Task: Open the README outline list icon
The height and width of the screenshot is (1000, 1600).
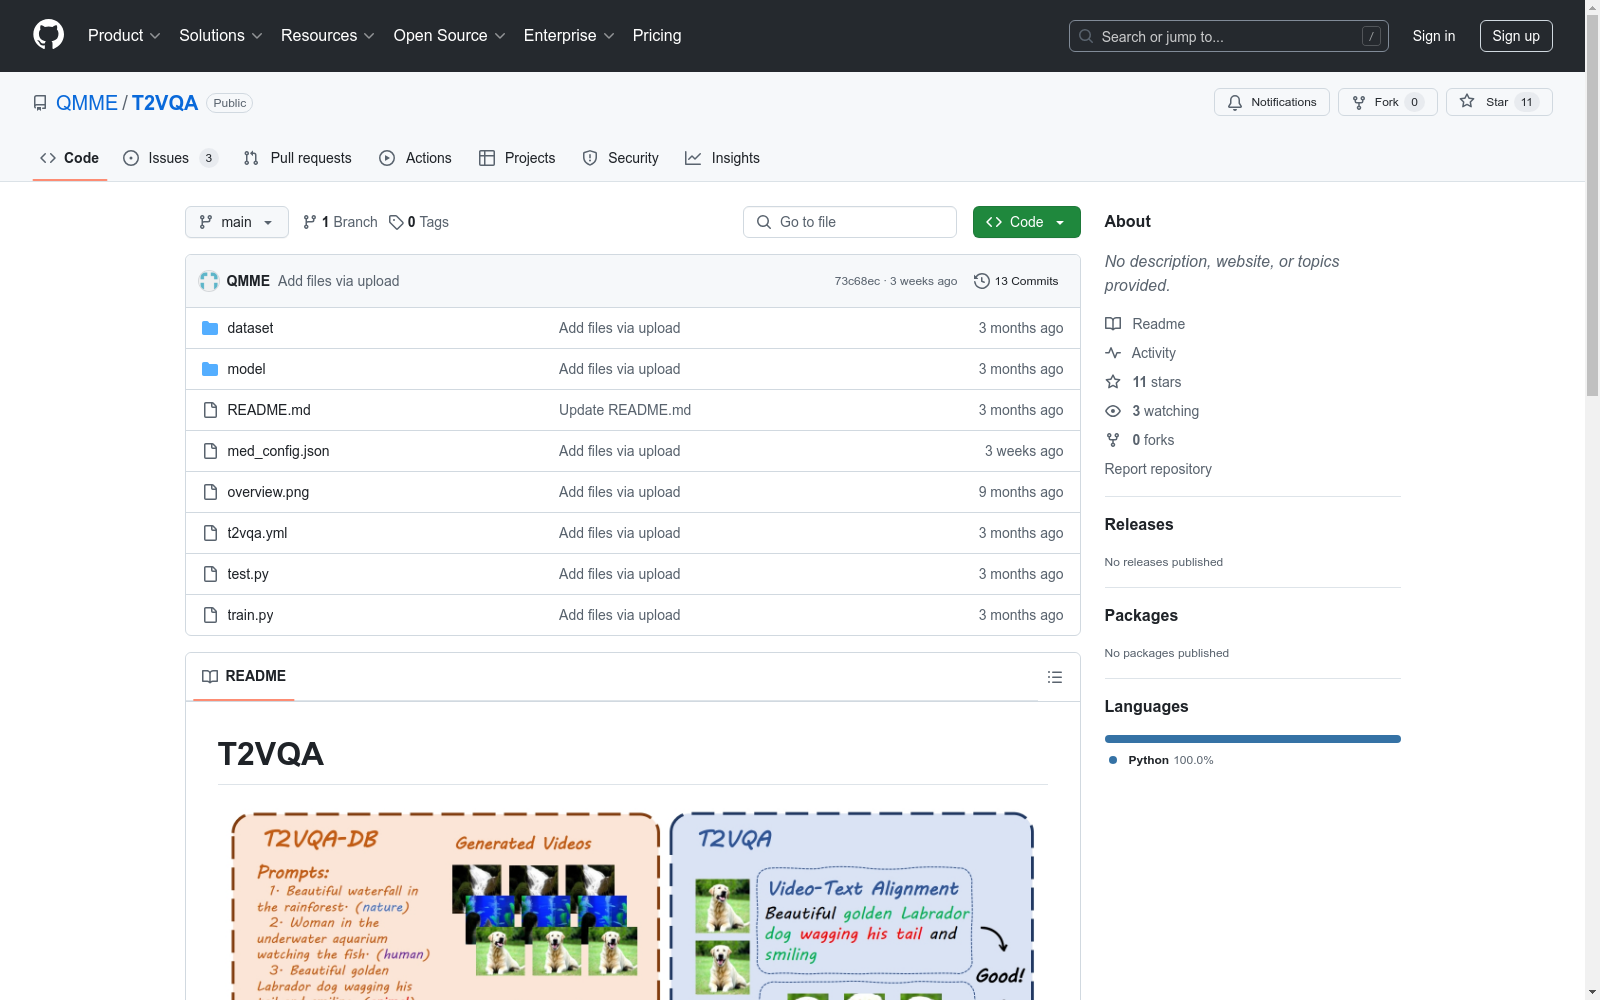Action: (1054, 677)
